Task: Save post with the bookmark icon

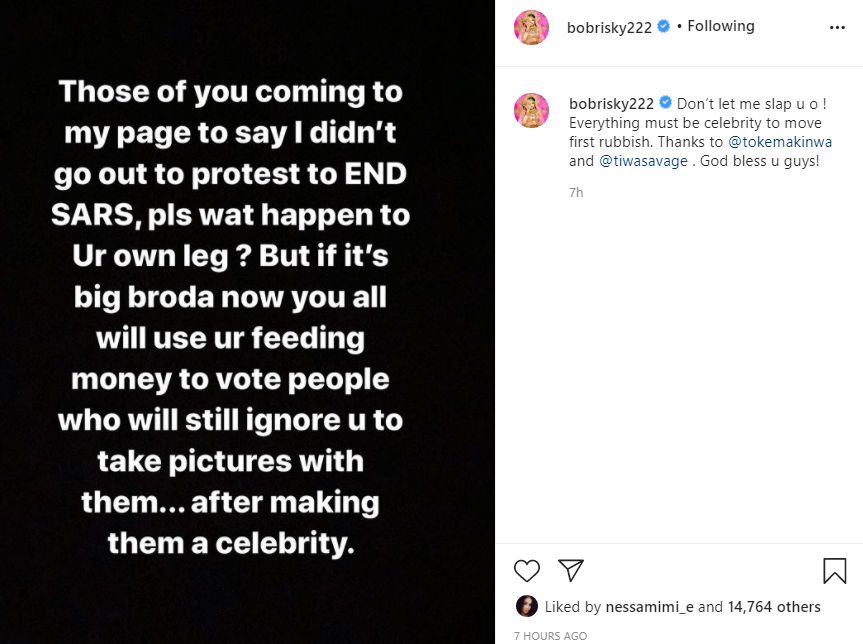Action: pos(834,570)
